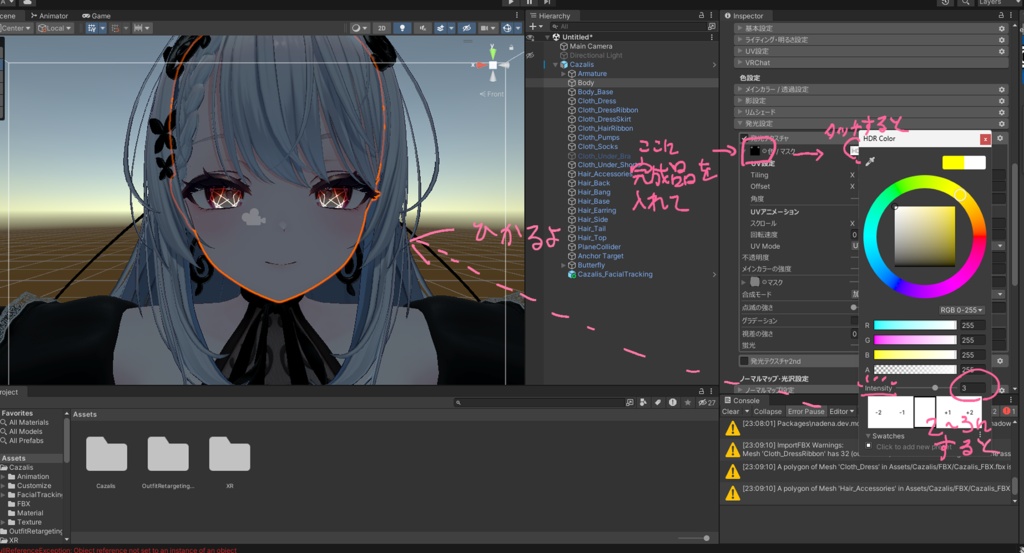Image resolution: width=1024 pixels, height=553 pixels.
Task: Click the black emission texture slot
Action: coord(754,151)
